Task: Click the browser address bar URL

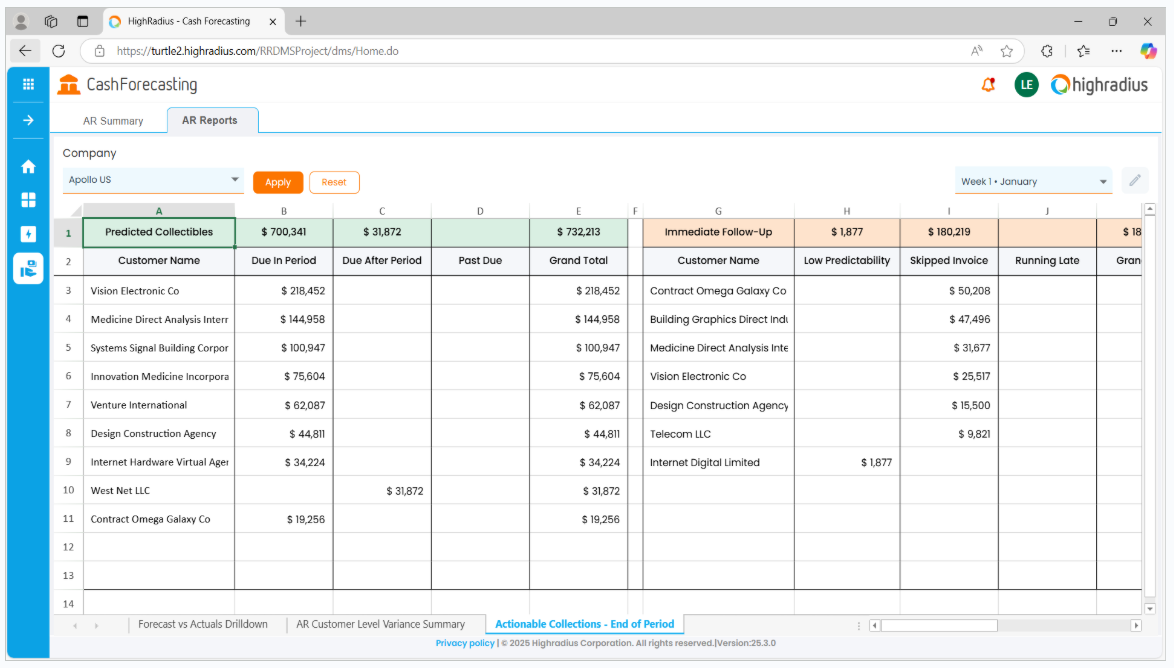Action: pyautogui.click(x=258, y=51)
